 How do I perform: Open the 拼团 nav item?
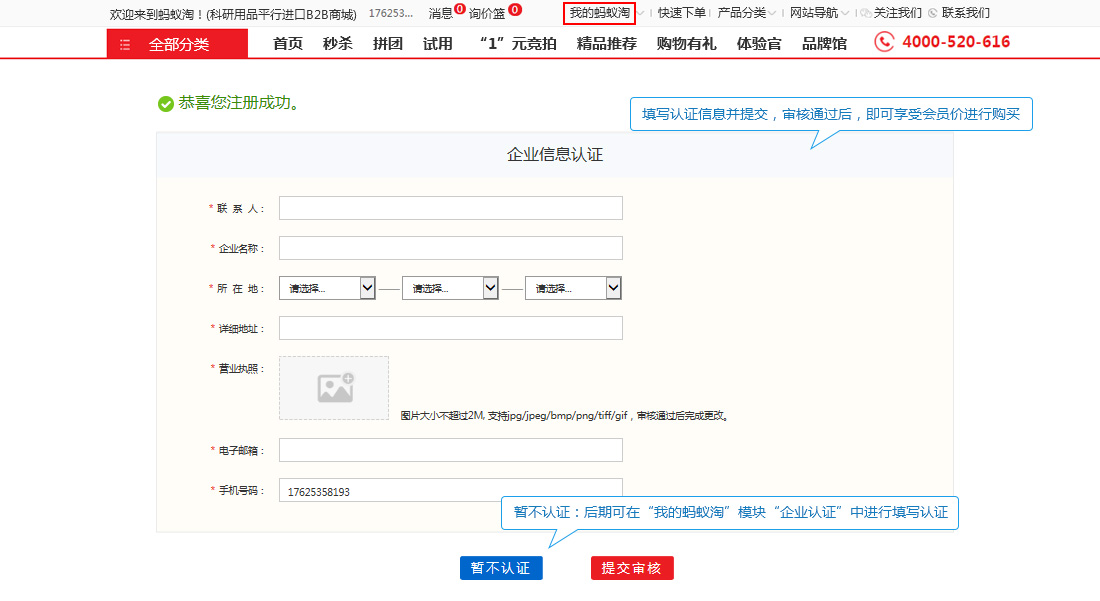[x=387, y=43]
